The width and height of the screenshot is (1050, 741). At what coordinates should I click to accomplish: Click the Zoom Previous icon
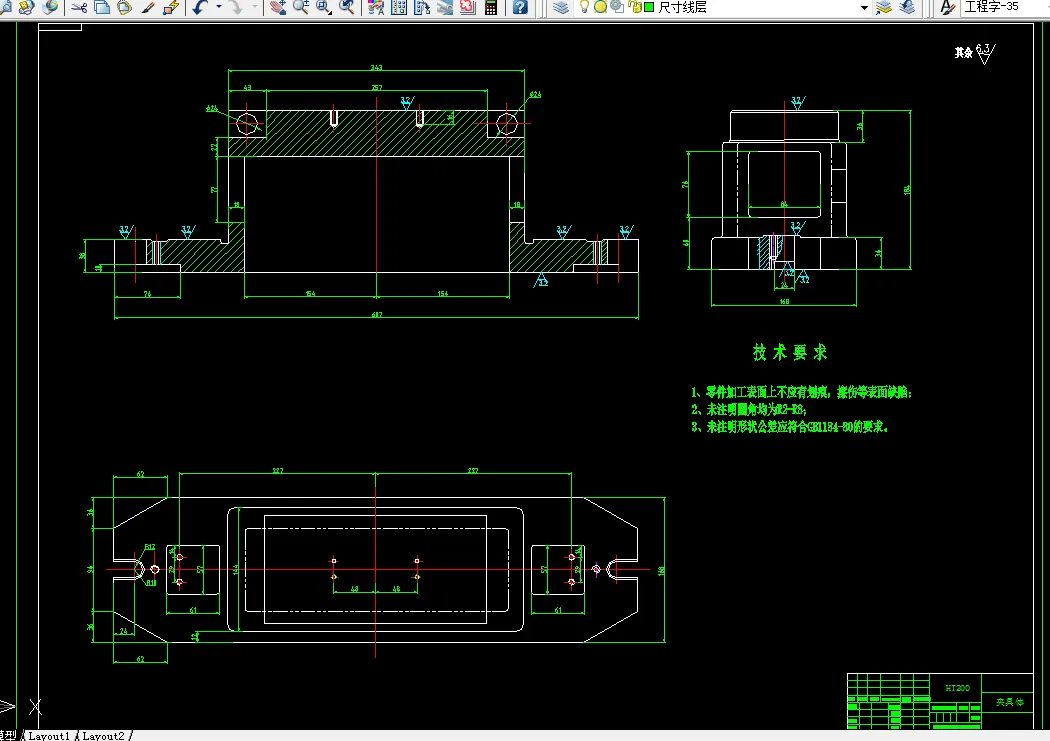(347, 7)
